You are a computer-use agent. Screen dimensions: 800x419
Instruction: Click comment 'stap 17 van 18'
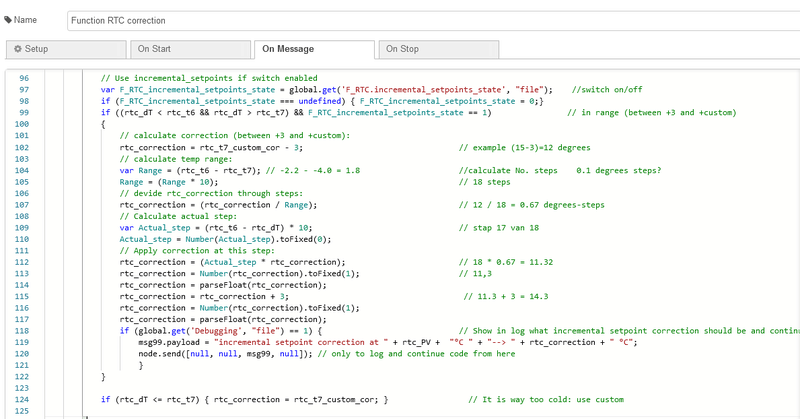pos(499,228)
